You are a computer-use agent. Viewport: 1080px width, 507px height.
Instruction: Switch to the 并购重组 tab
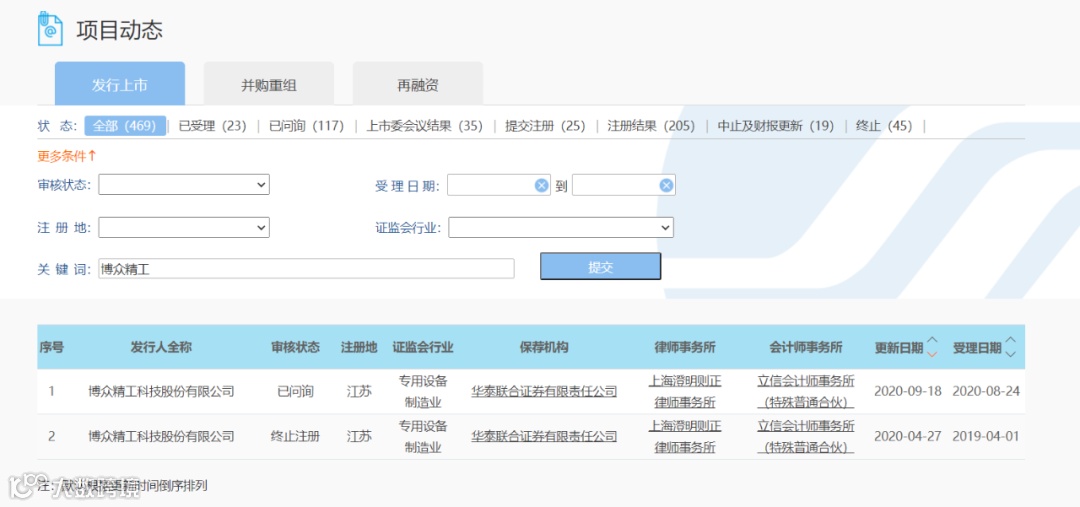click(269, 85)
